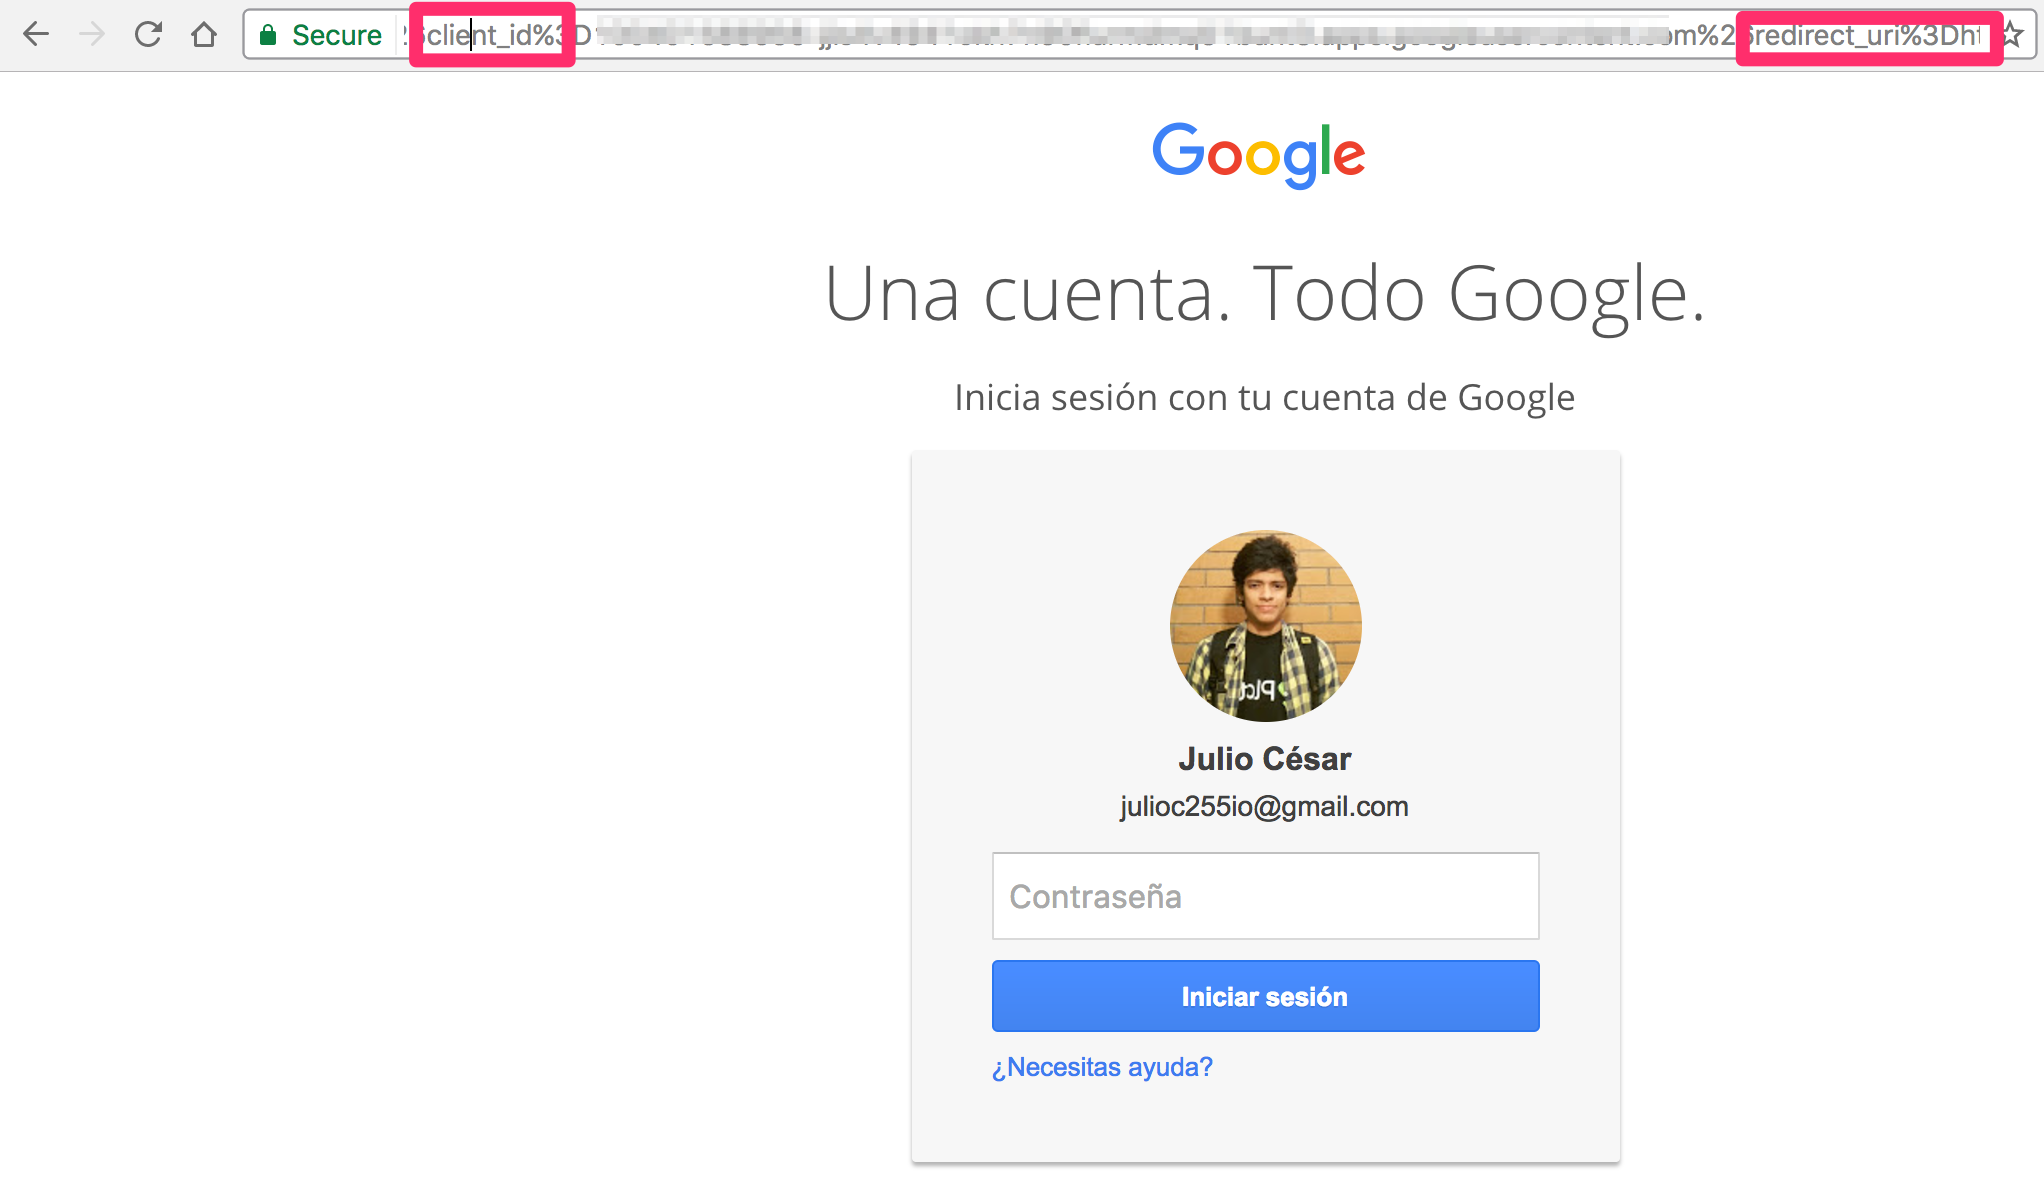Click the Julio César account name
The image size is (2044, 1202).
pos(1265,759)
